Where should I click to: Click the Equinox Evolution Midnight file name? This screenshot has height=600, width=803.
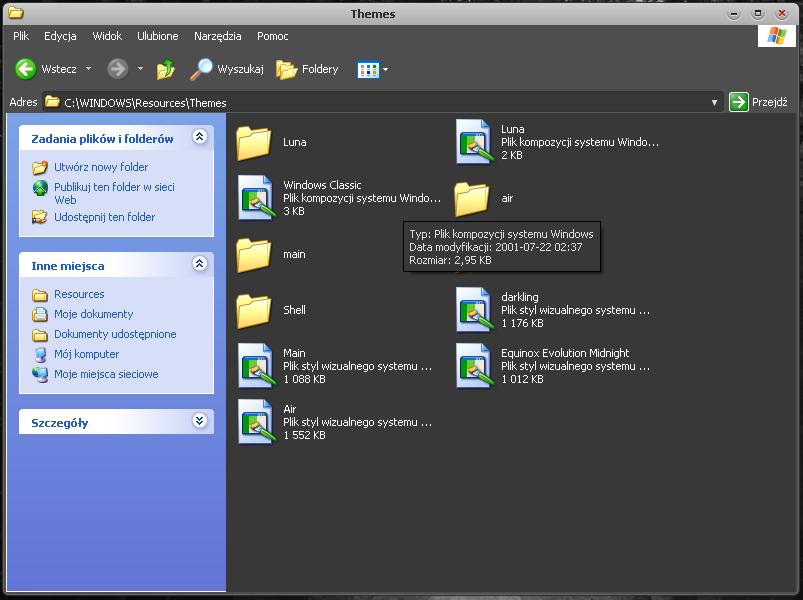[565, 353]
